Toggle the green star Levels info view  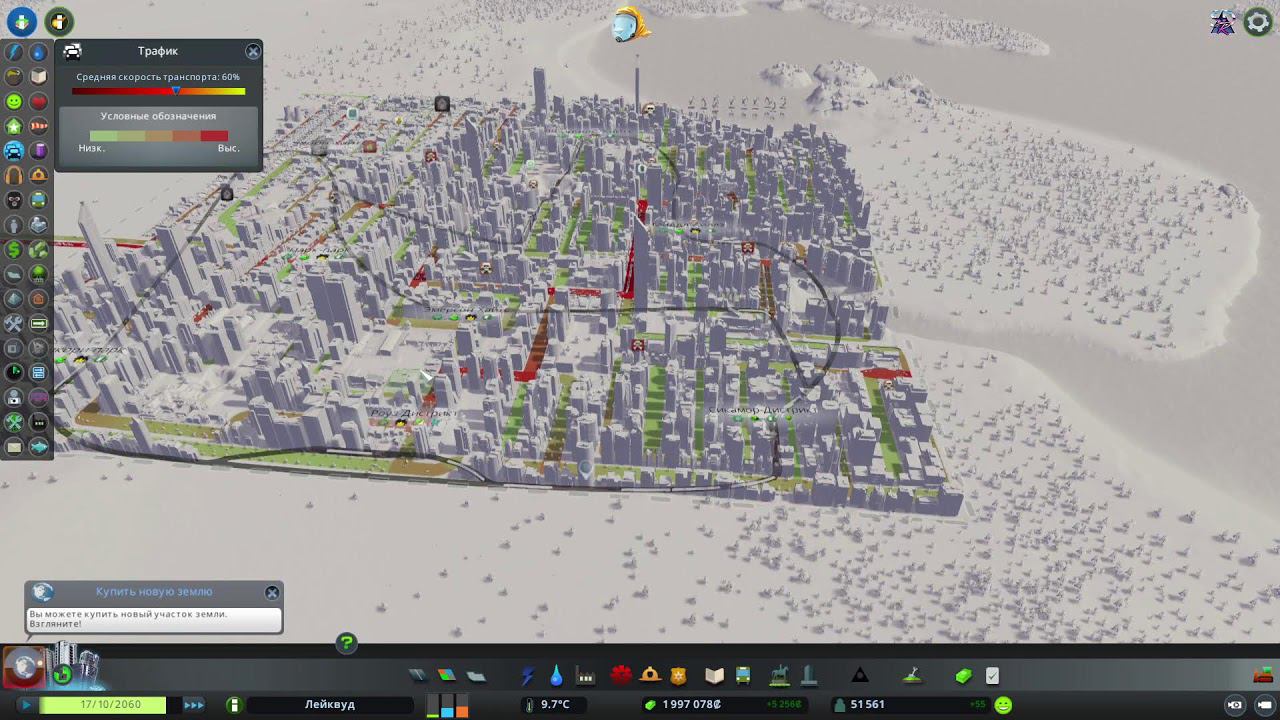pyautogui.click(x=14, y=127)
